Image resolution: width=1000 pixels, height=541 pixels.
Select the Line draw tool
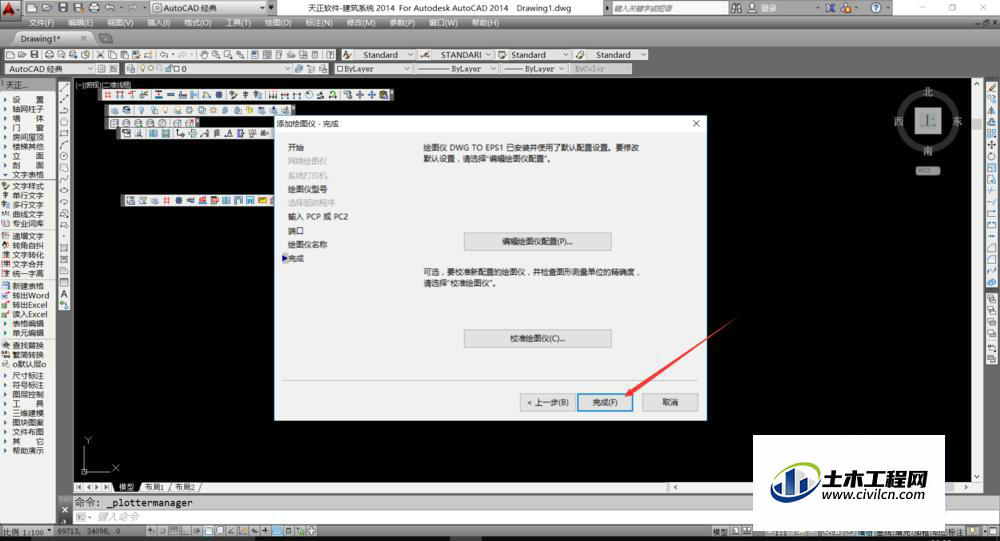pos(64,88)
